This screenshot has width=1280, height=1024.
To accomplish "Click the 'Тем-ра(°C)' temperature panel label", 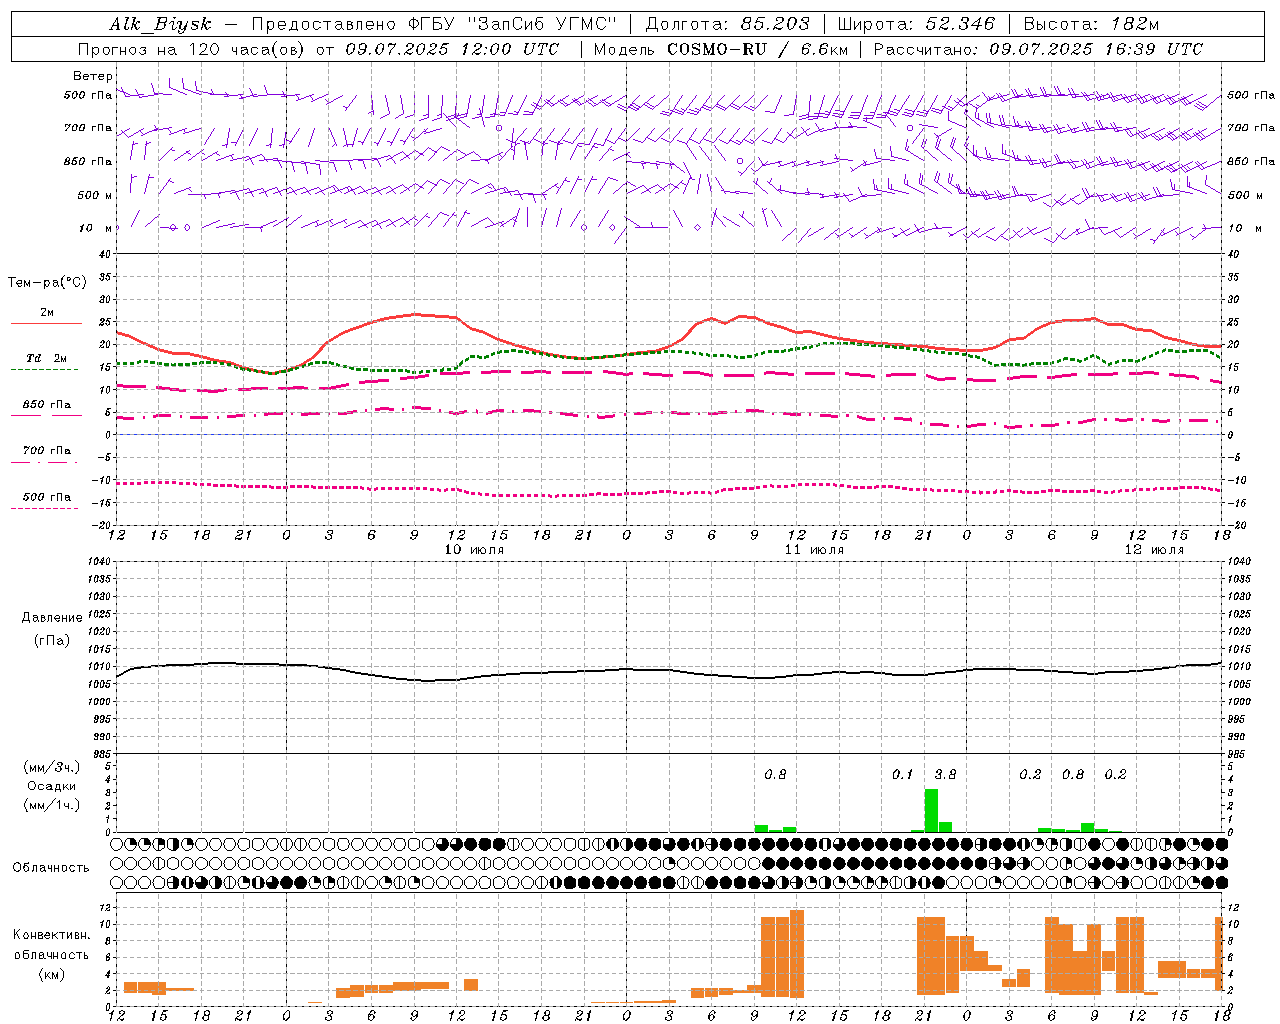I will pyautogui.click(x=47, y=283).
